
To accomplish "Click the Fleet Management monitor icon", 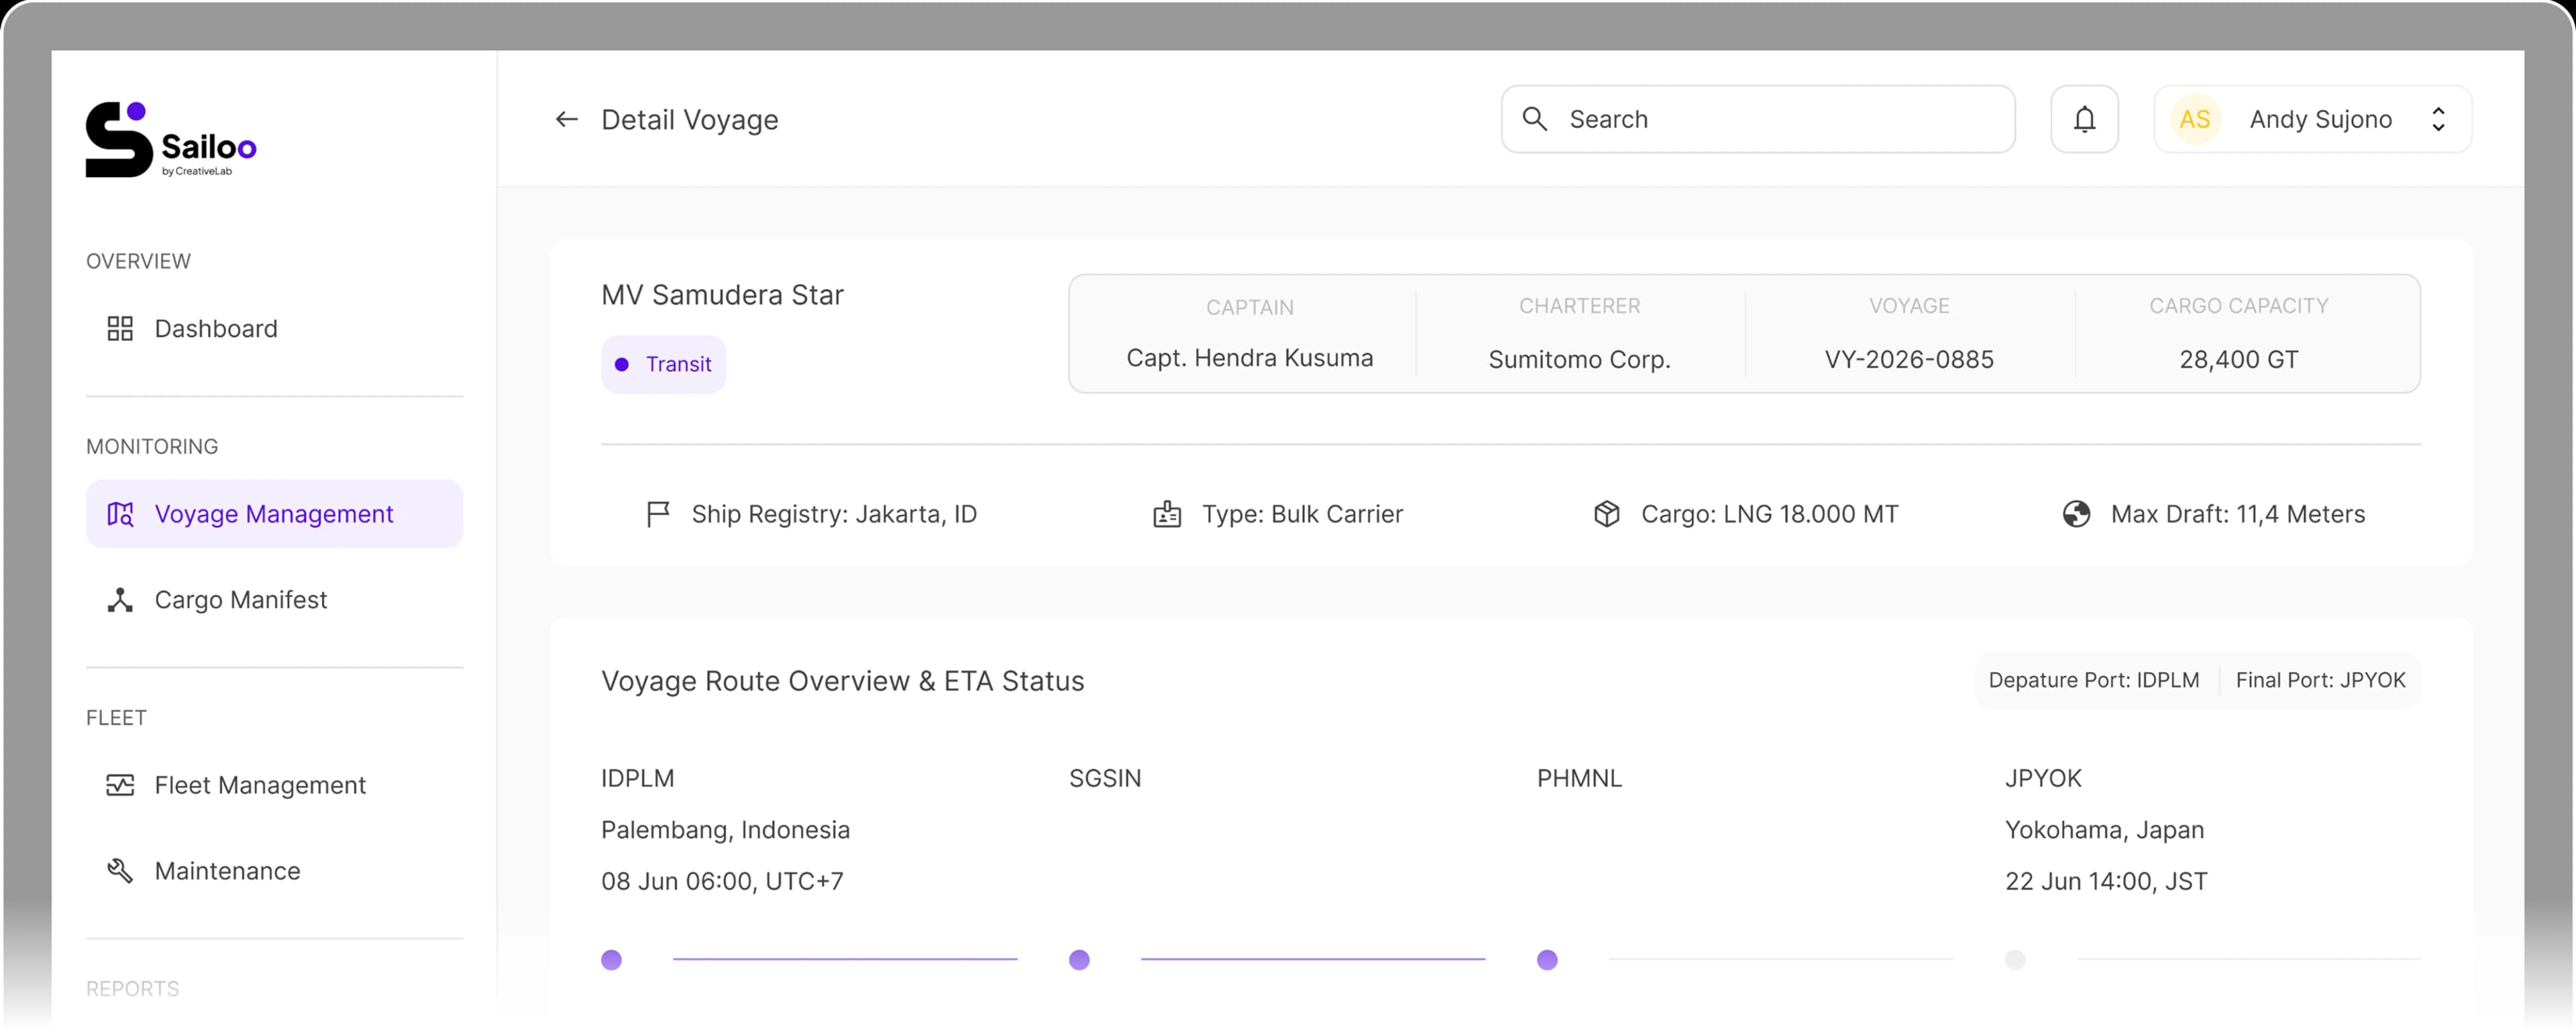I will (120, 785).
